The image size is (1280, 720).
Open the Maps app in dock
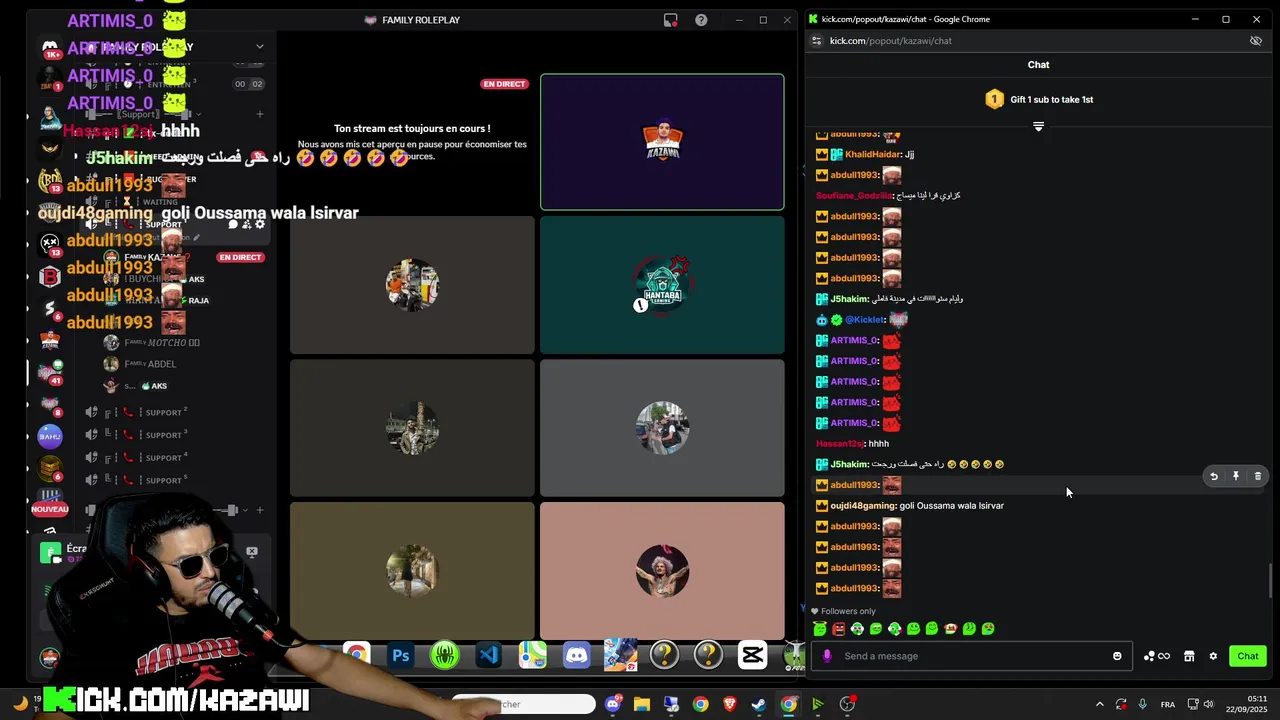[533, 656]
